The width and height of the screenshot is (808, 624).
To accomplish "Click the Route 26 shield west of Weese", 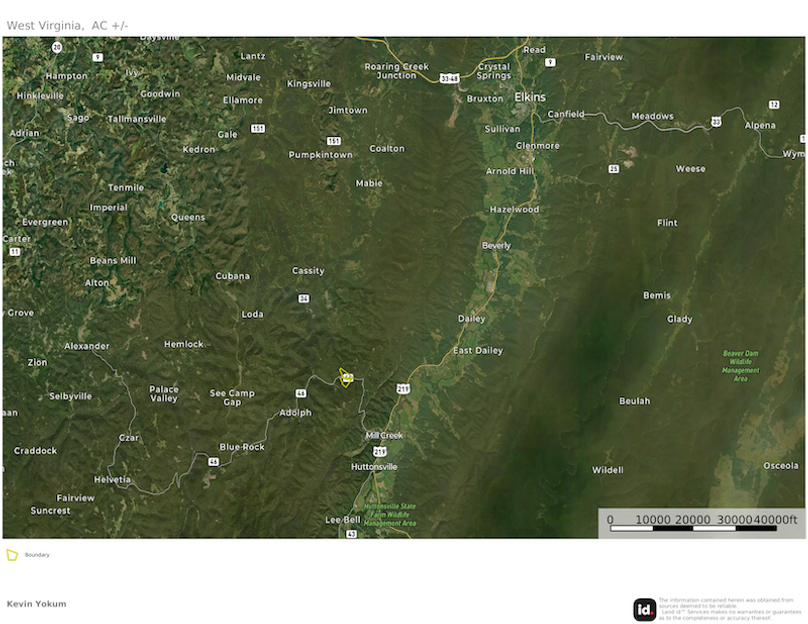I will click(x=613, y=168).
